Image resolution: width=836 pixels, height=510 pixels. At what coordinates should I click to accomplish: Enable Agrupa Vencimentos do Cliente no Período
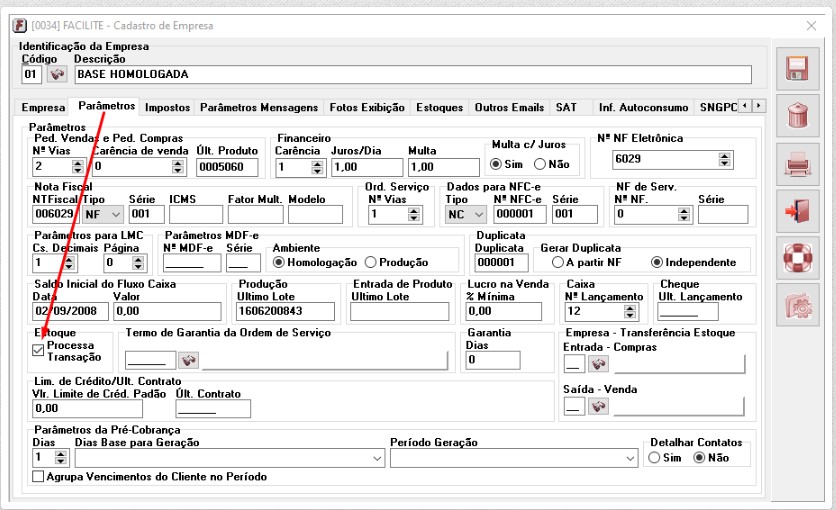38,476
